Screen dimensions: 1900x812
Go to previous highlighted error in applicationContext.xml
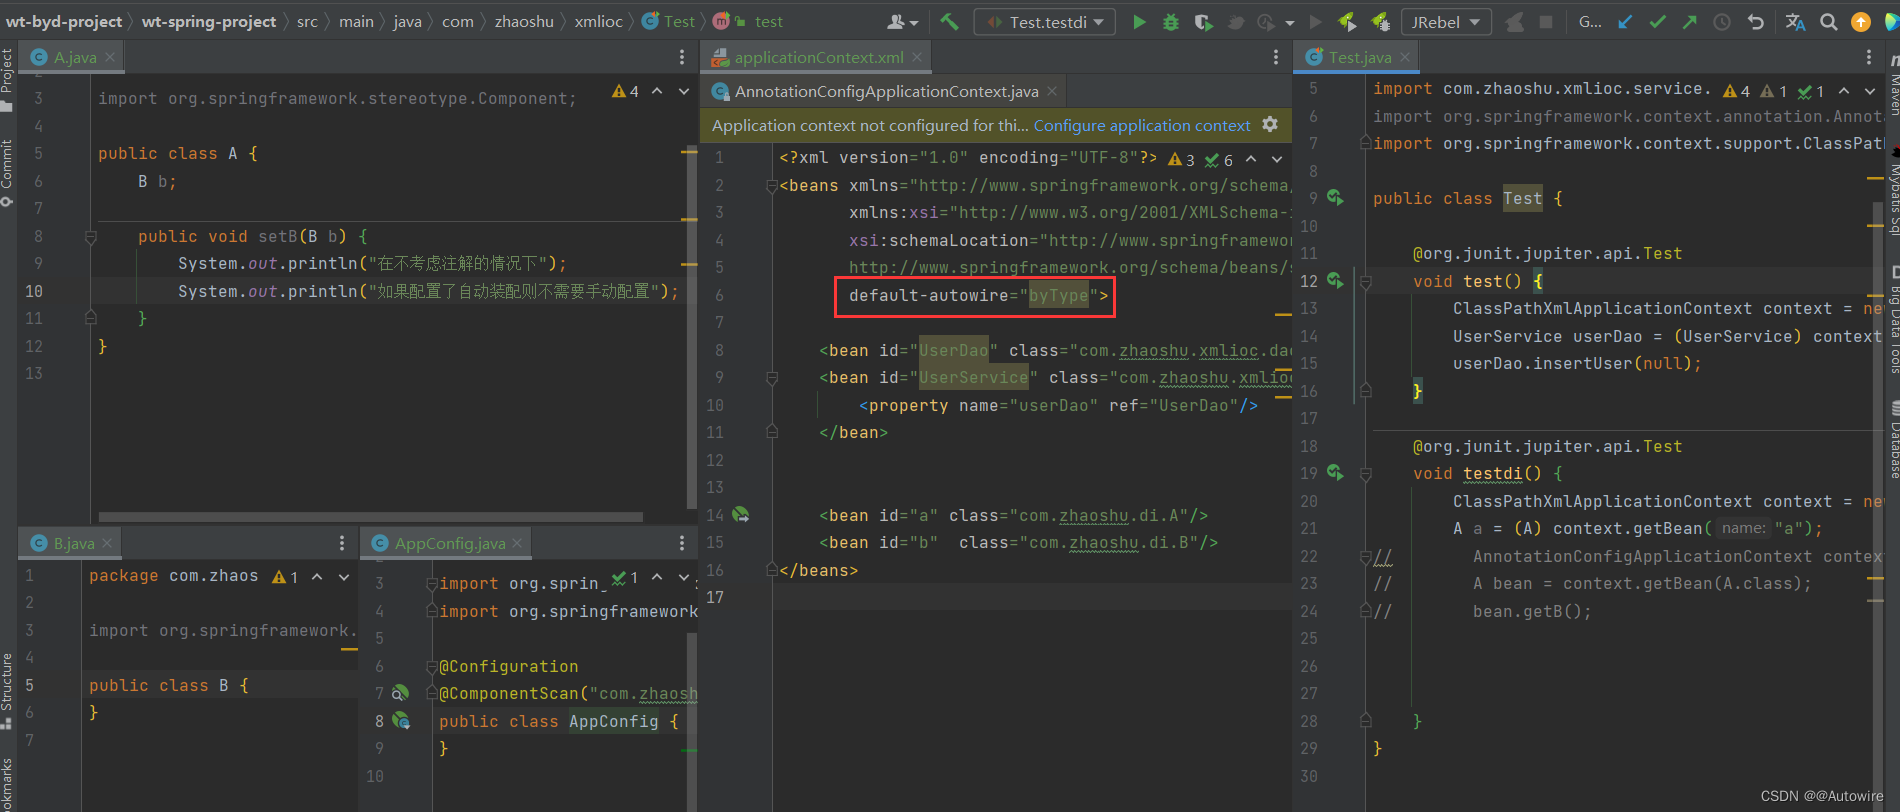1251,159
